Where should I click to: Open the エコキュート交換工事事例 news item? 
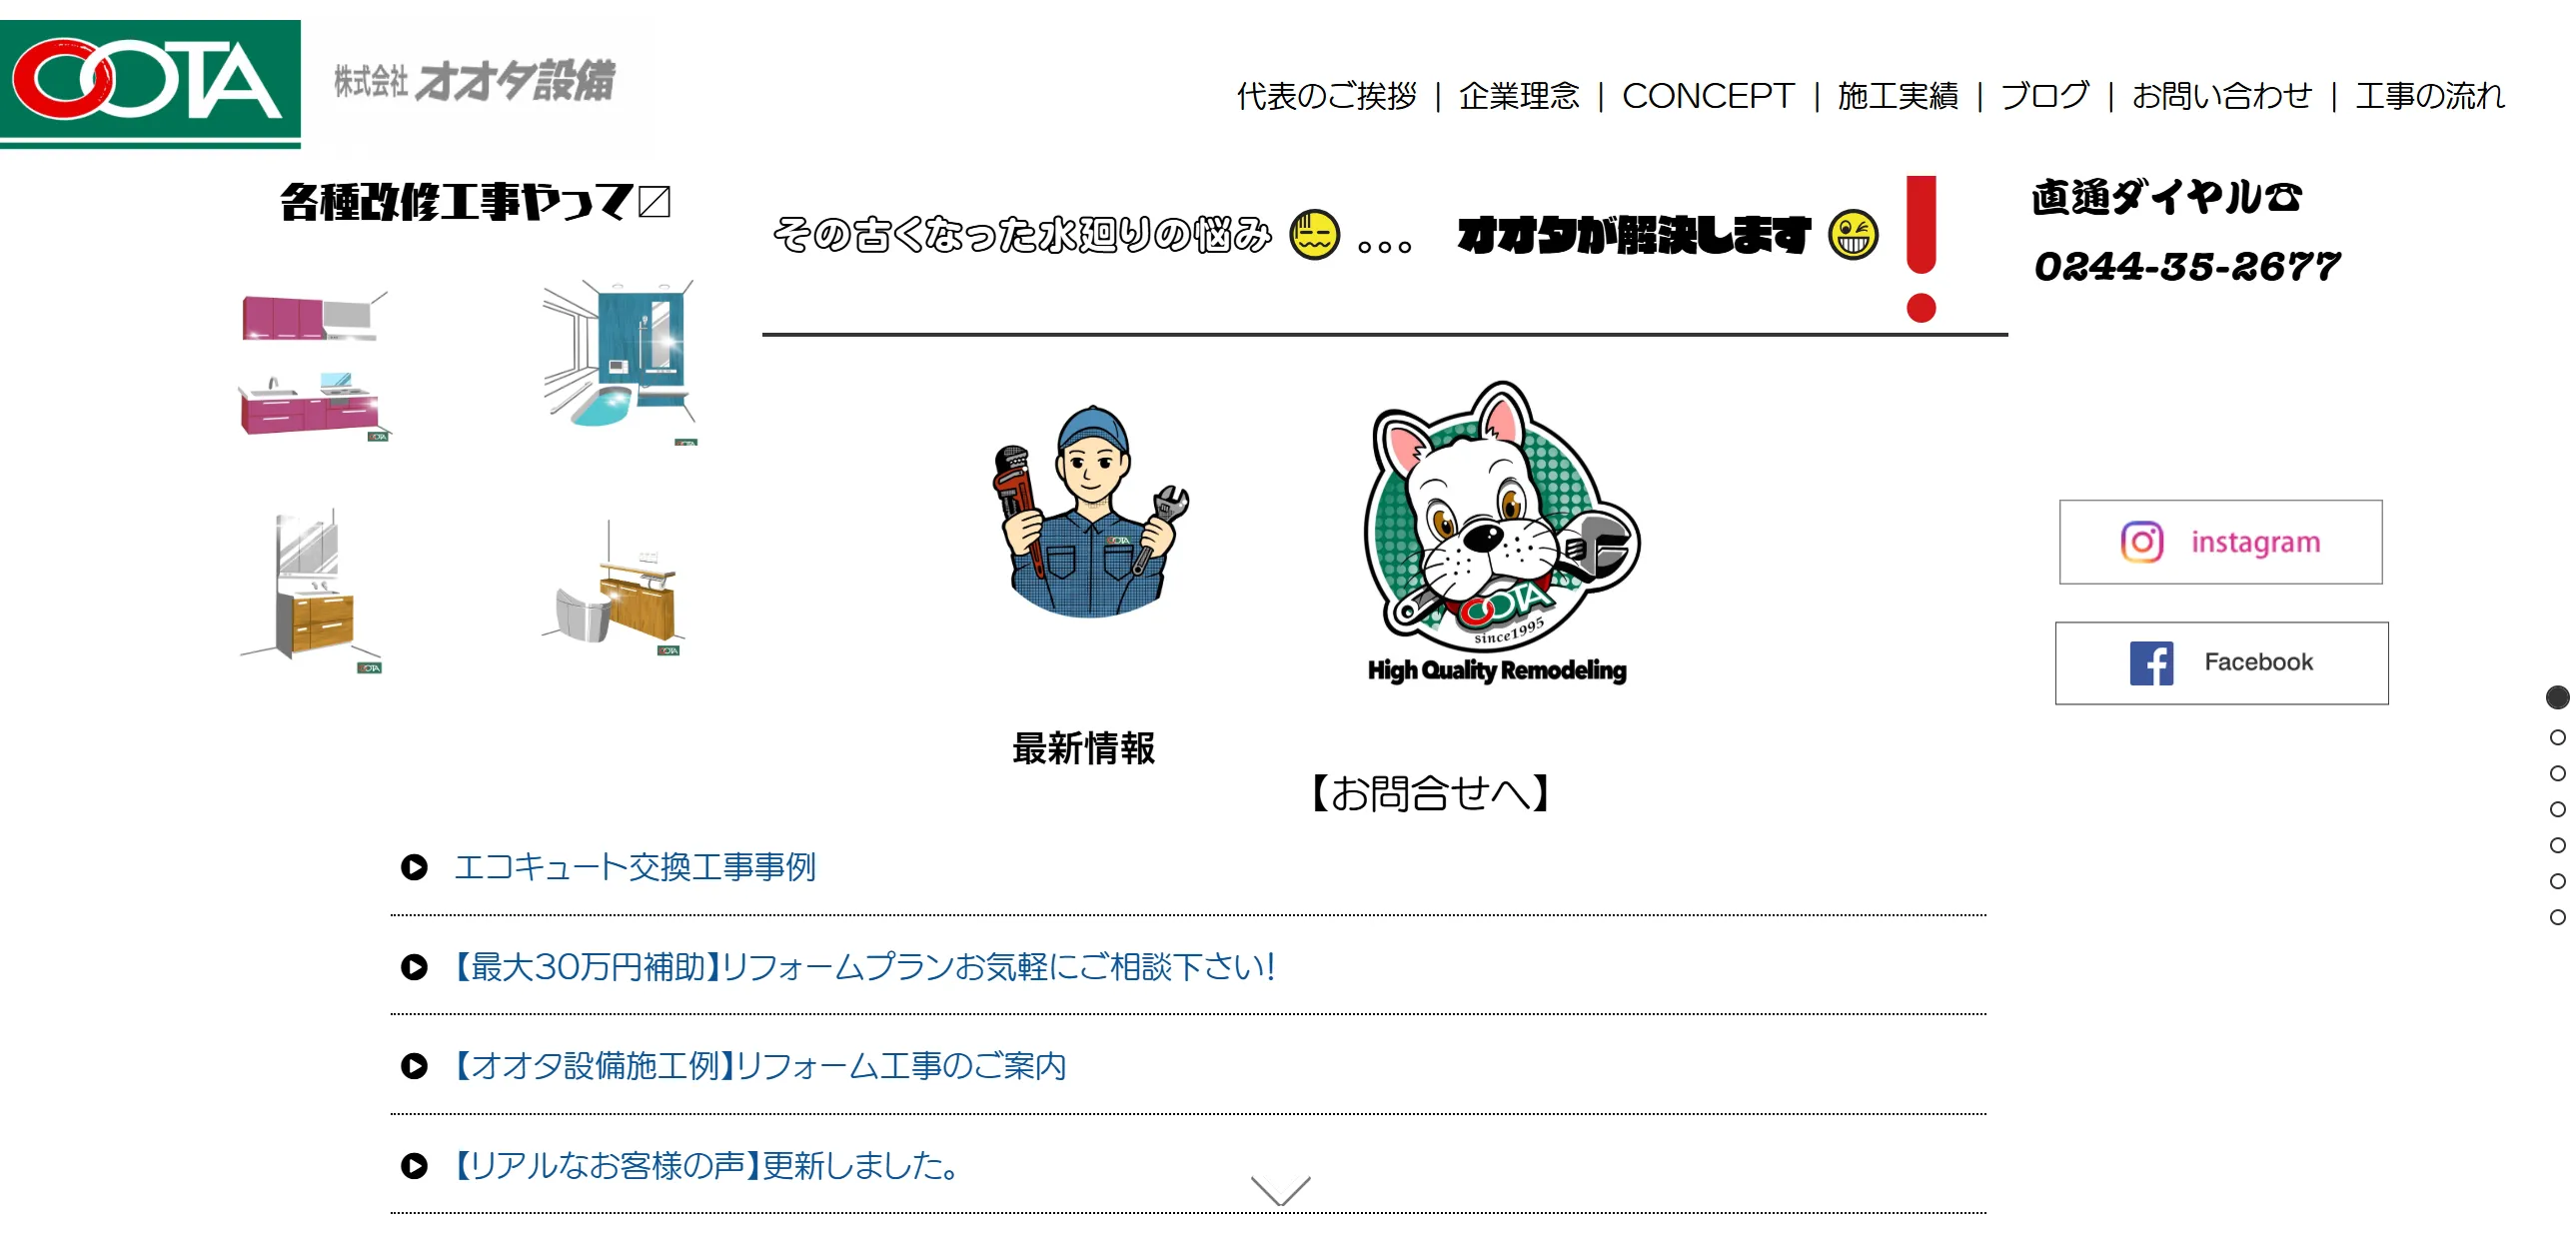point(635,867)
